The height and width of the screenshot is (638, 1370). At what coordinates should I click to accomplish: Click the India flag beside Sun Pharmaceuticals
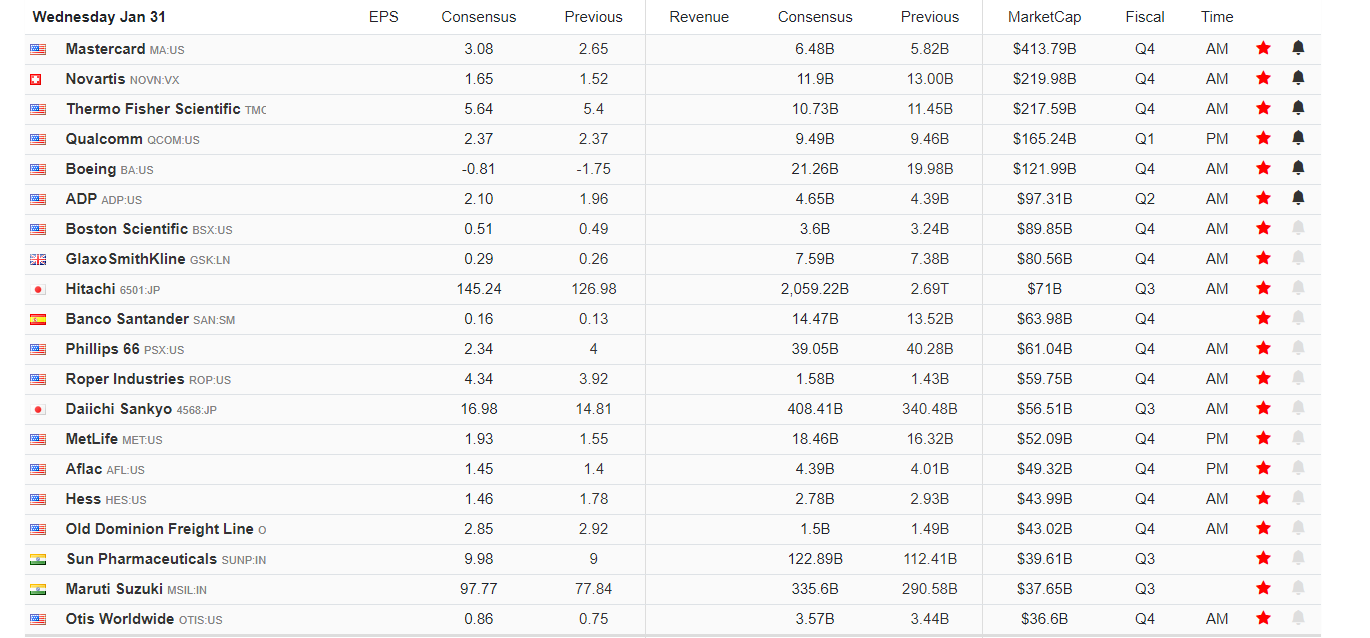click(x=38, y=559)
